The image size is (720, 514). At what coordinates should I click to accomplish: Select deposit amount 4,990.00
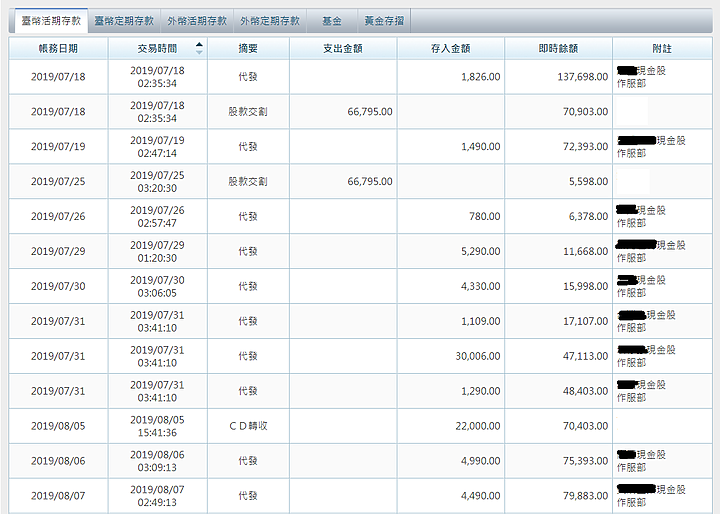tap(481, 461)
